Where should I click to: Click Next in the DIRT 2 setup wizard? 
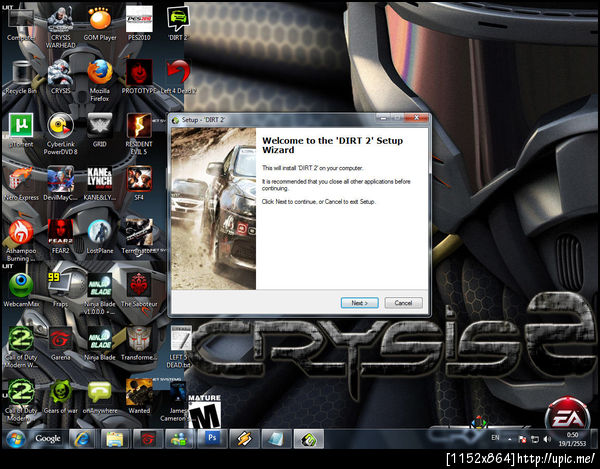coord(359,303)
